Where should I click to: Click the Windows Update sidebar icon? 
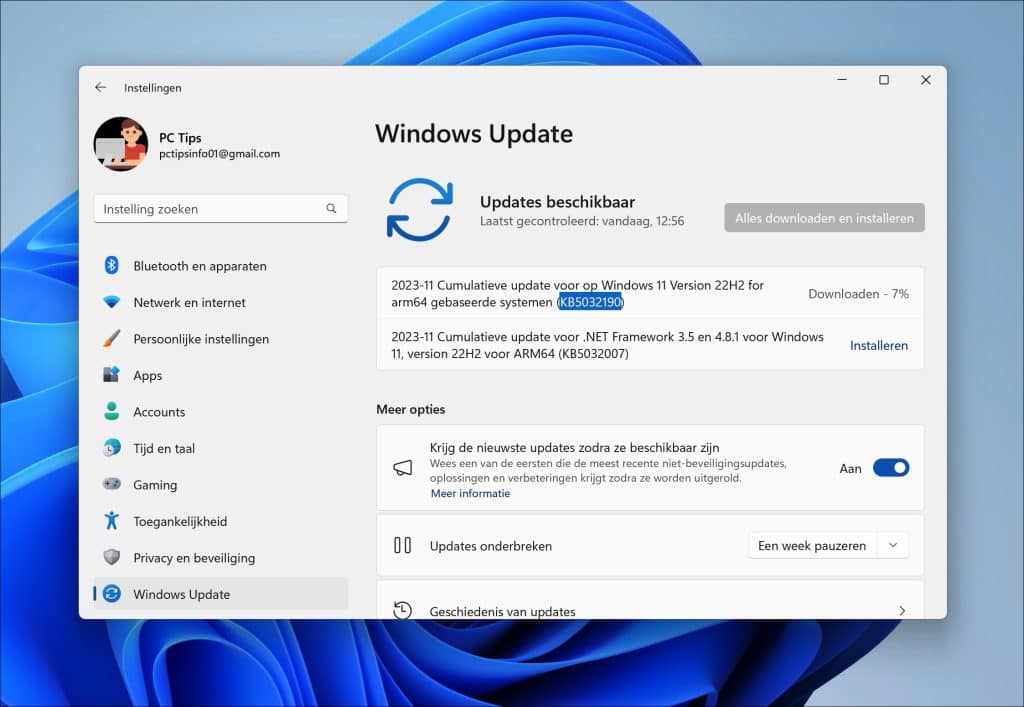[x=112, y=593]
